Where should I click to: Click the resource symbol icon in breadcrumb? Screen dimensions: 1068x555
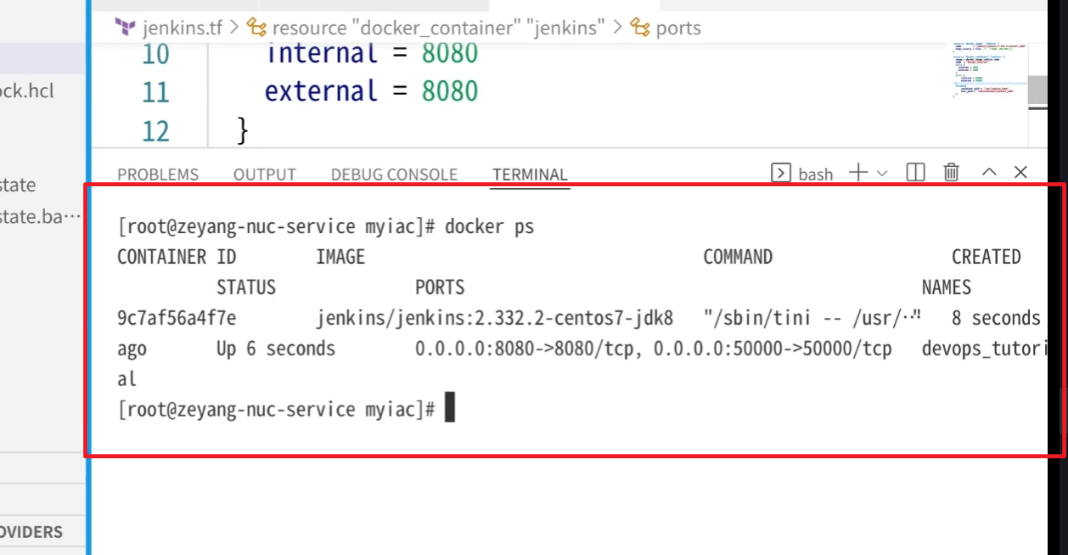point(256,27)
